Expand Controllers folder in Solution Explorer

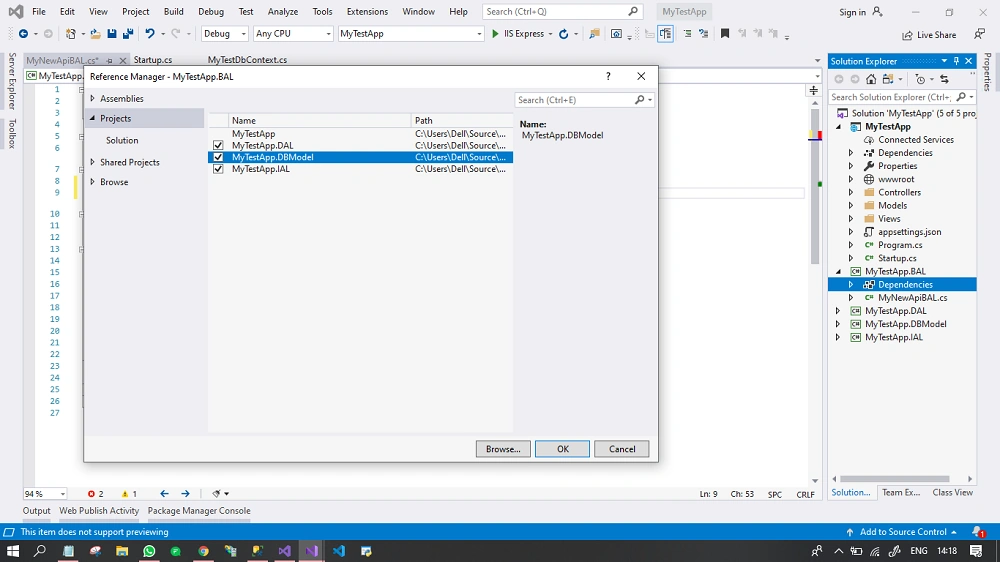851,192
